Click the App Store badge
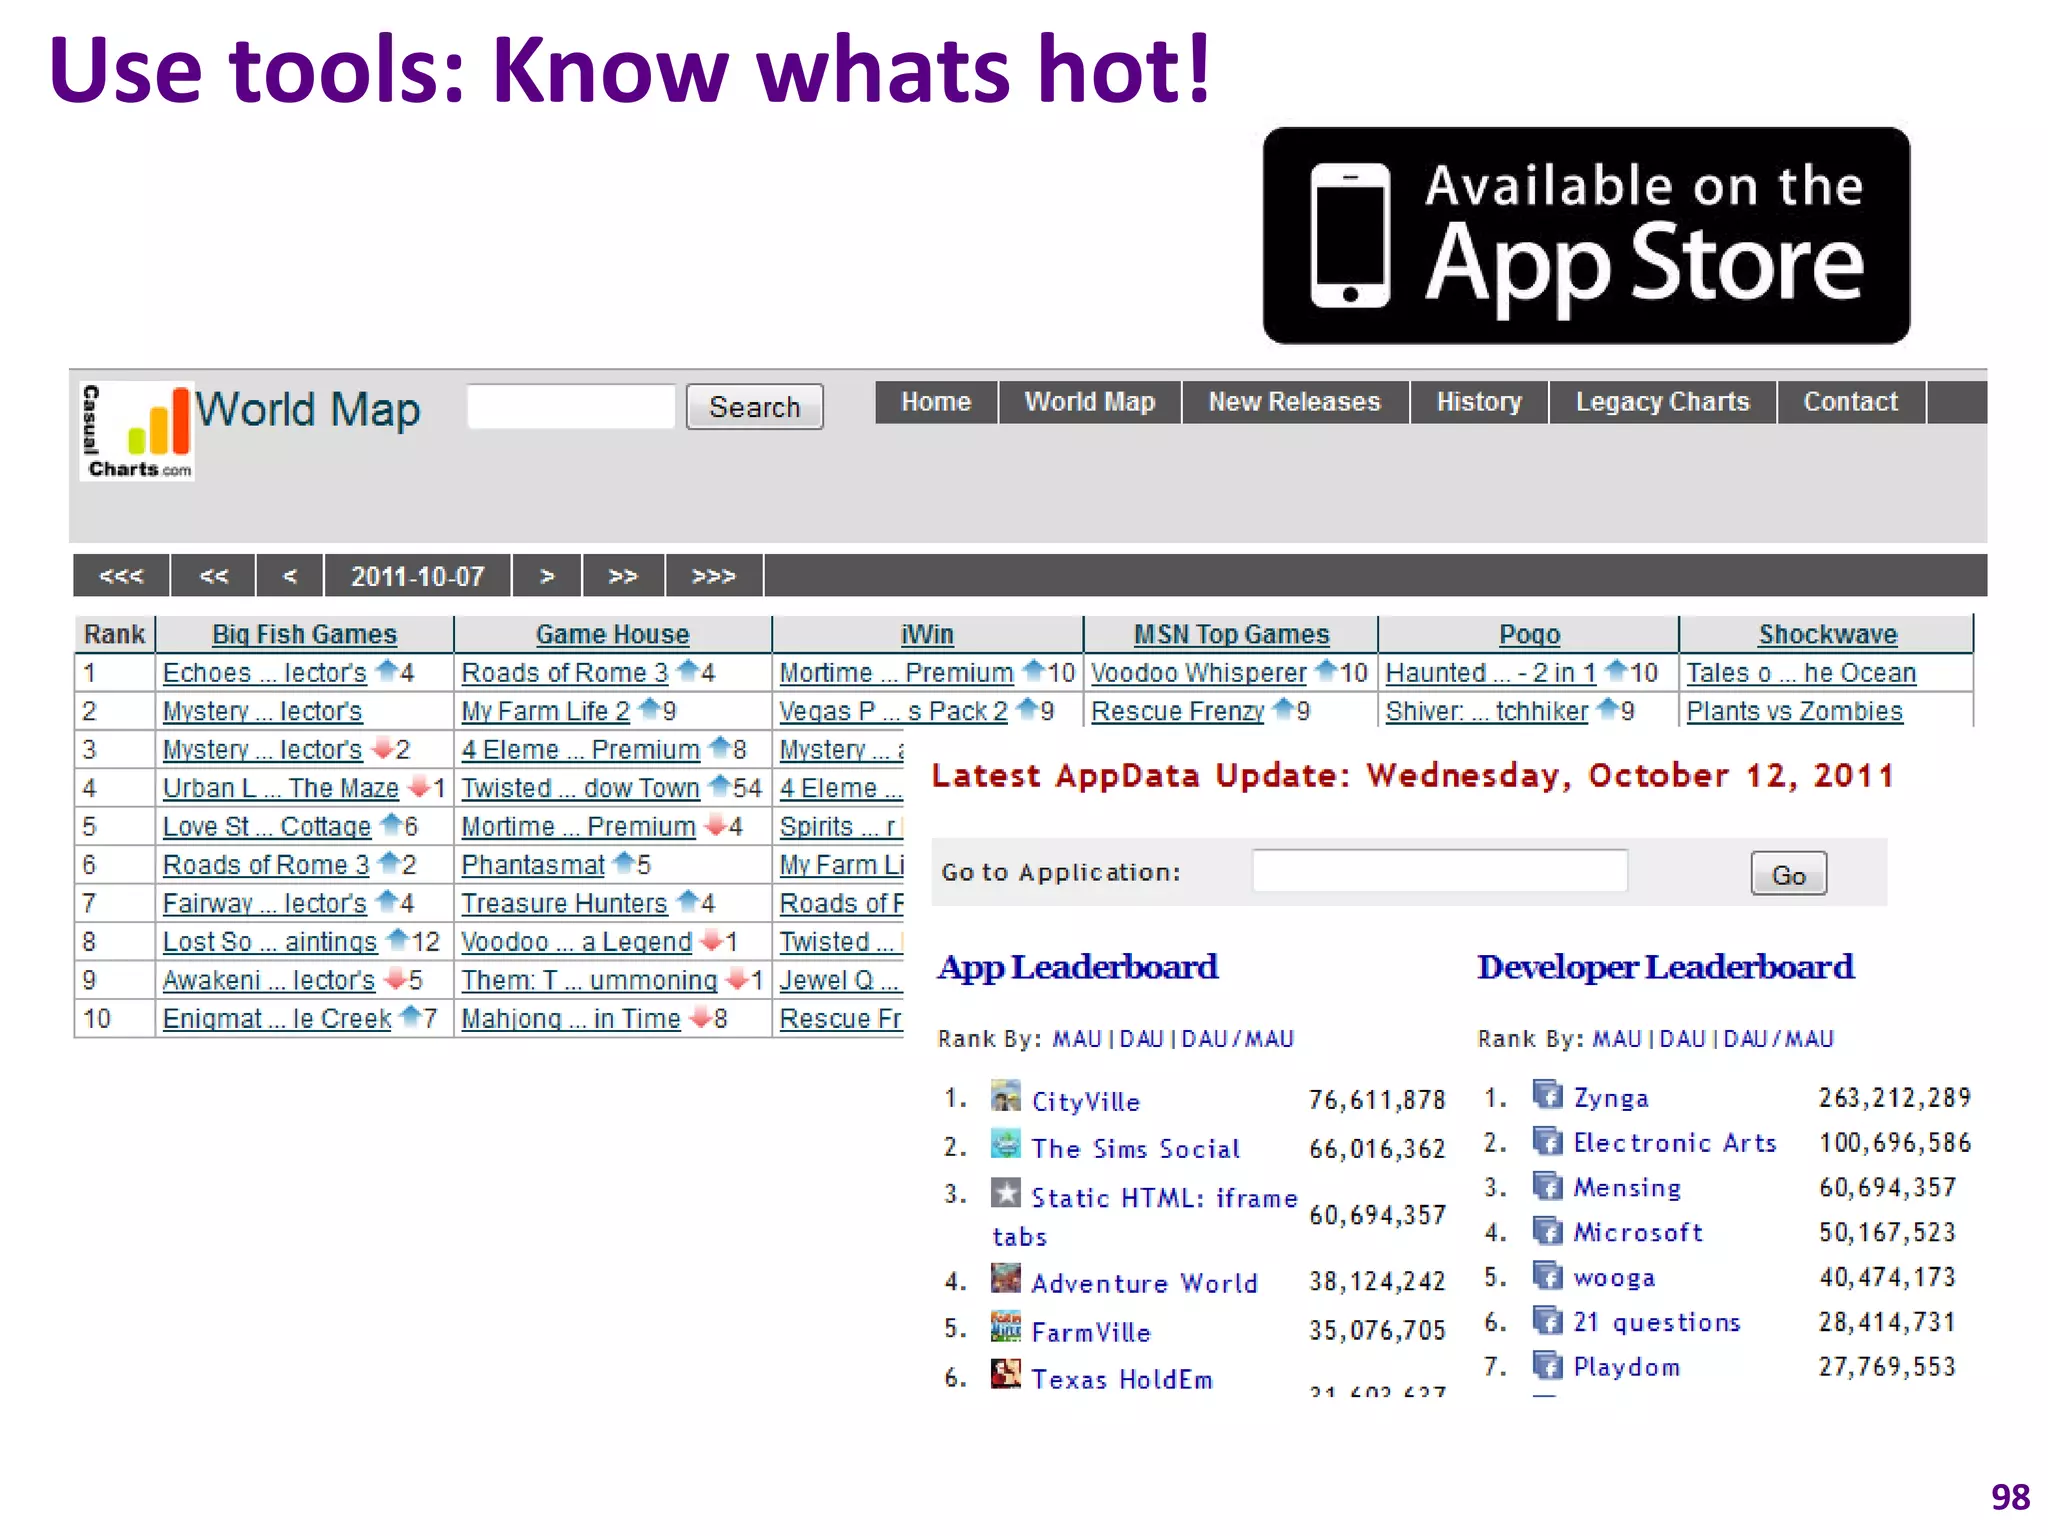Viewport: 2048px width, 1536px height. 1586,236
